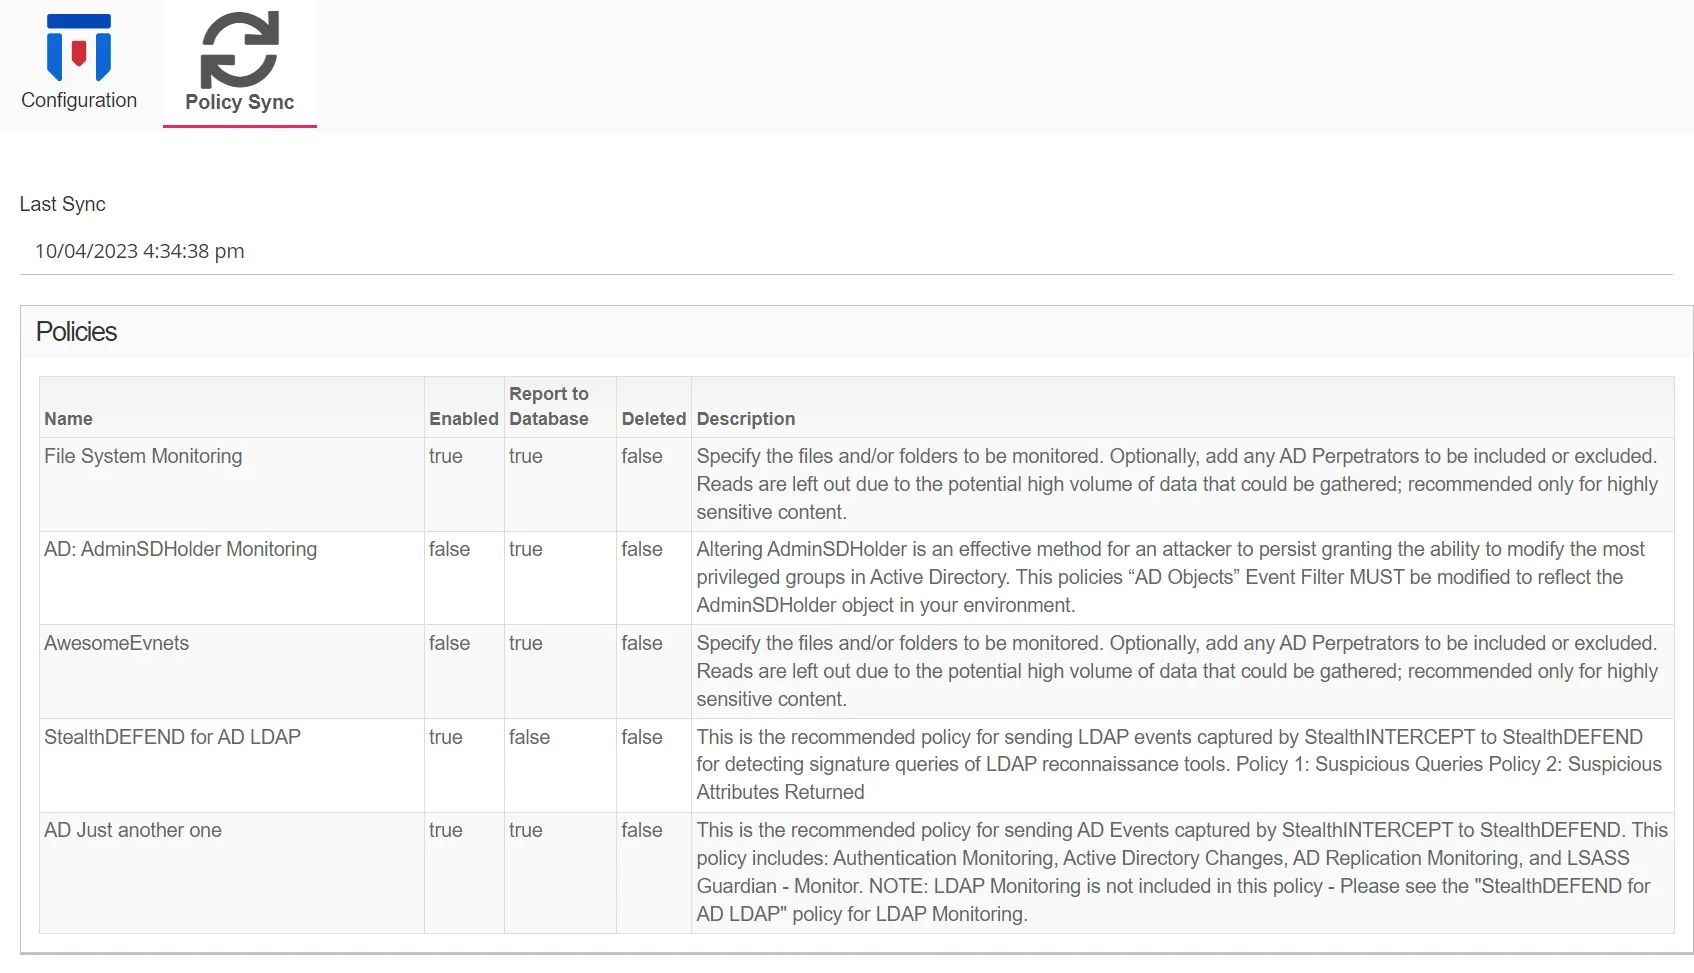Click Enabled value for AD Just another one

[x=446, y=830]
